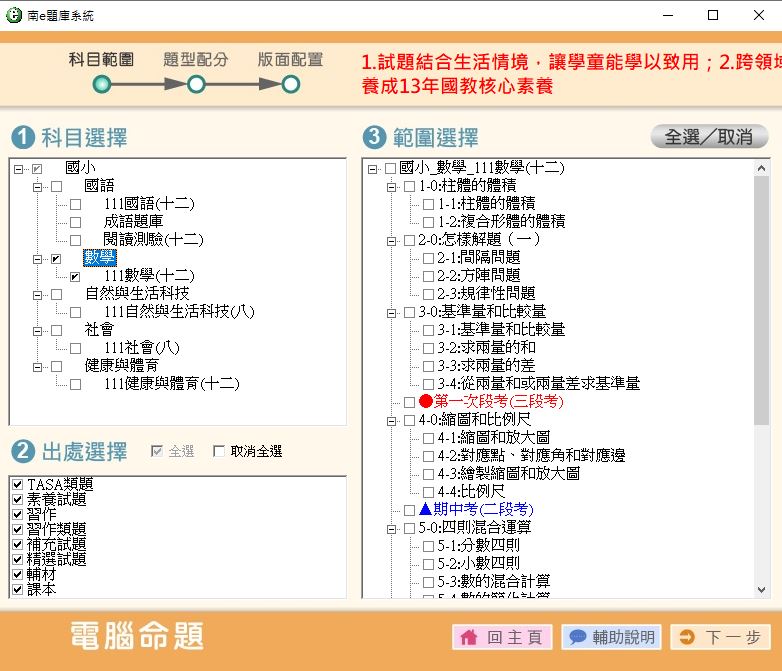This screenshot has height=671, width=782.
Task: Click the 補充試題 source entry
Action: [56, 544]
